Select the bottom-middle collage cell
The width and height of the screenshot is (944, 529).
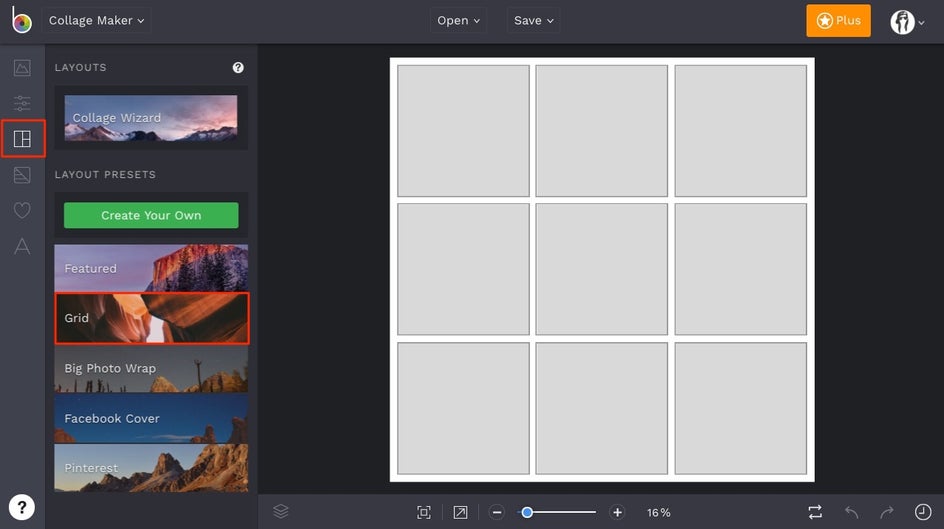pyautogui.click(x=601, y=408)
